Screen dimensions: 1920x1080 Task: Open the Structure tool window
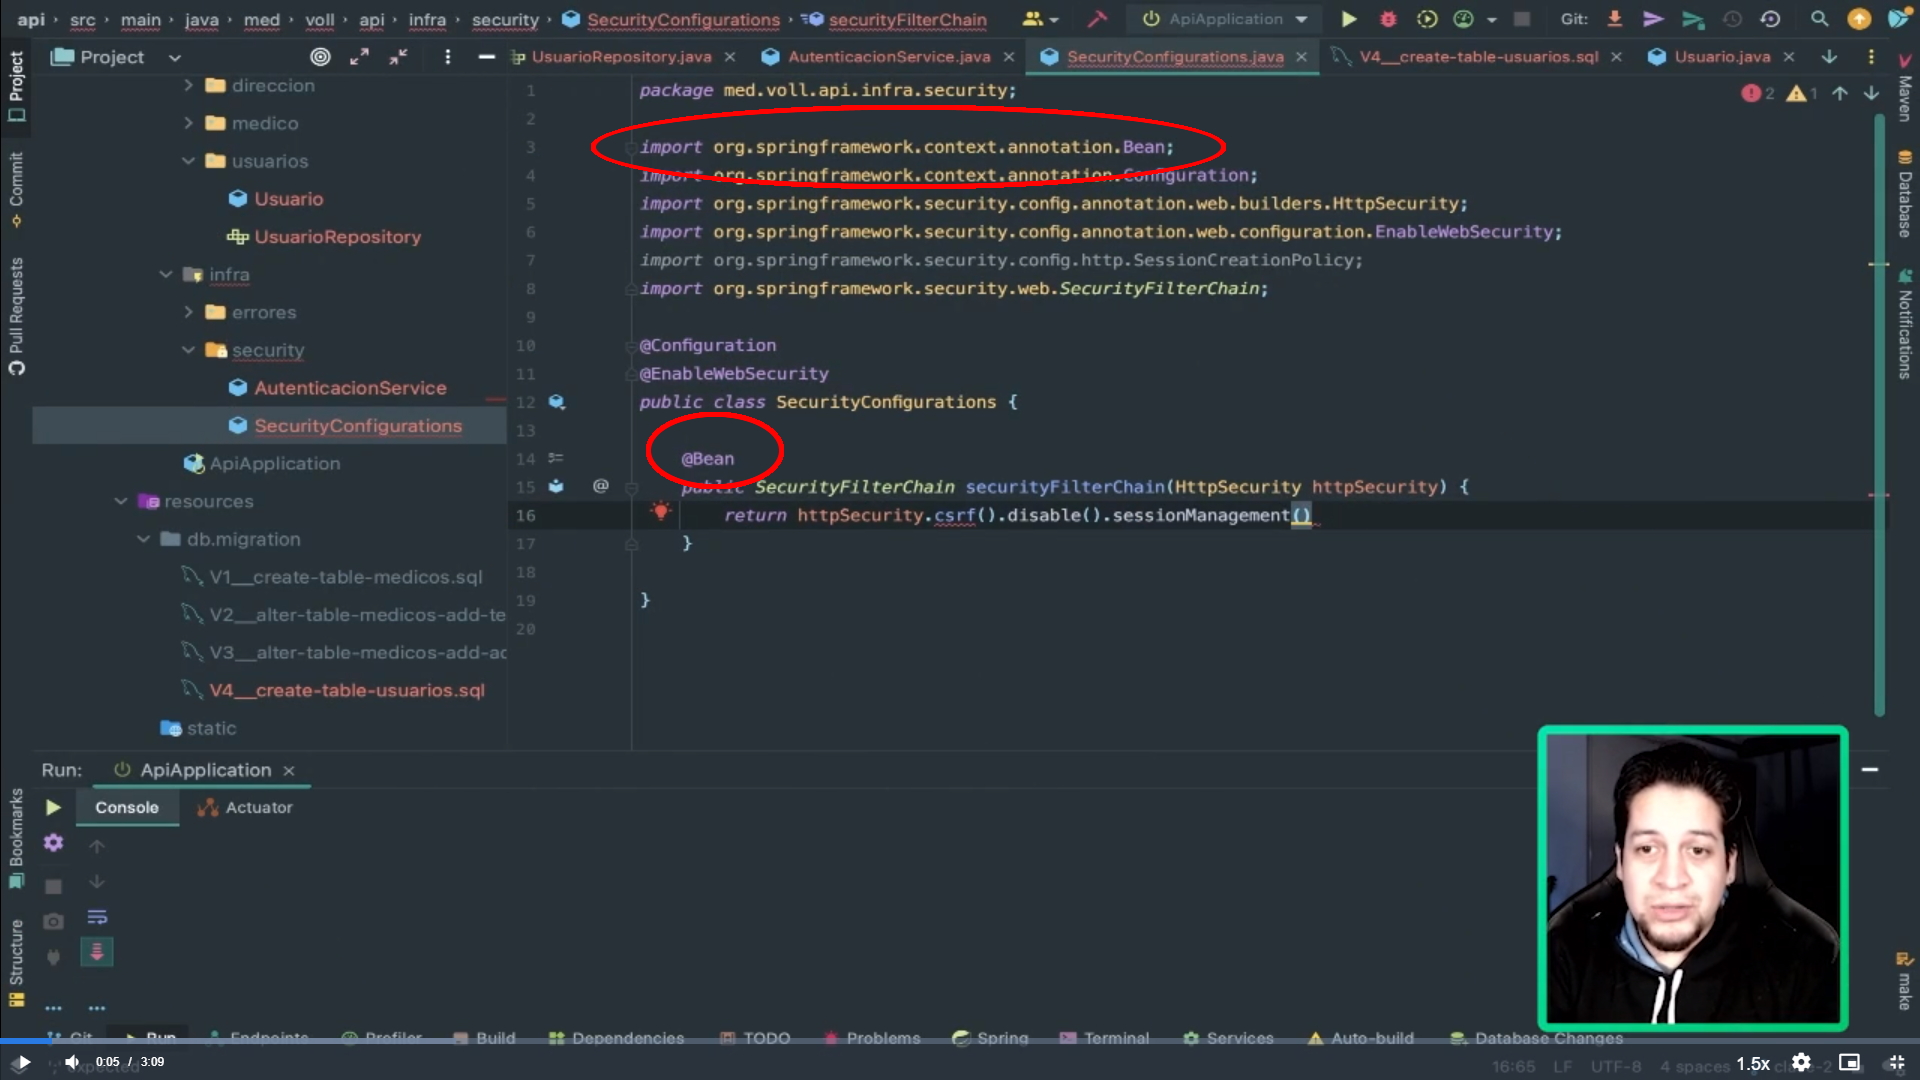pos(16,963)
